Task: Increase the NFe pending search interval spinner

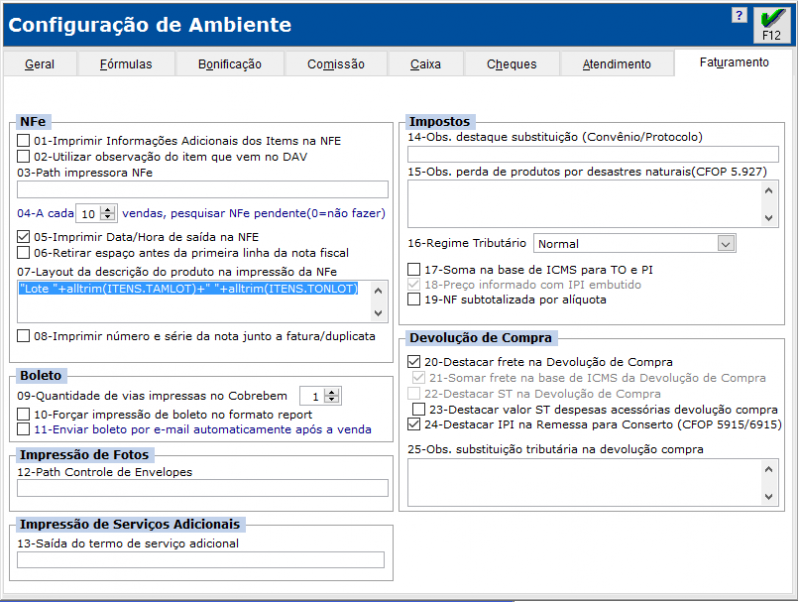Action: 109,208
